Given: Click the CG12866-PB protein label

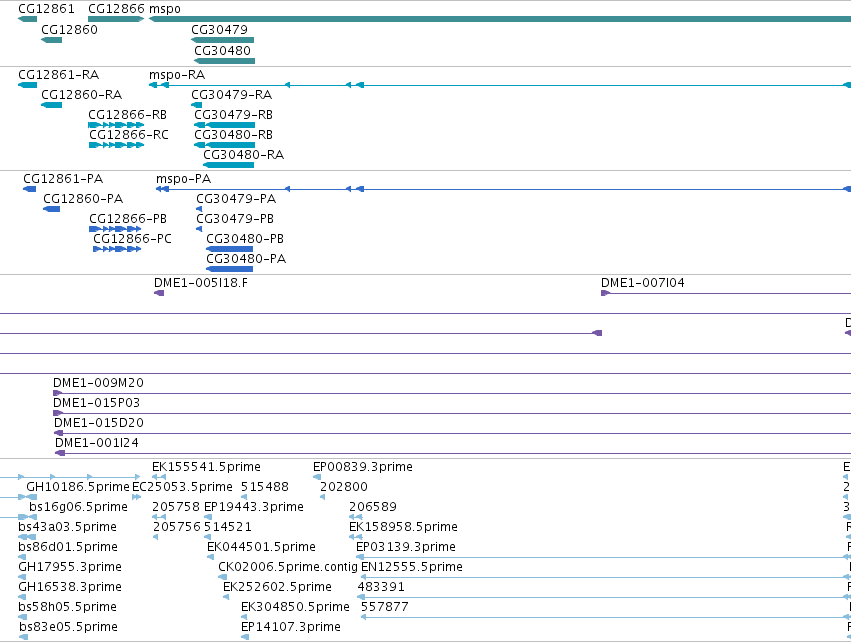Looking at the screenshot, I should (x=128, y=219).
